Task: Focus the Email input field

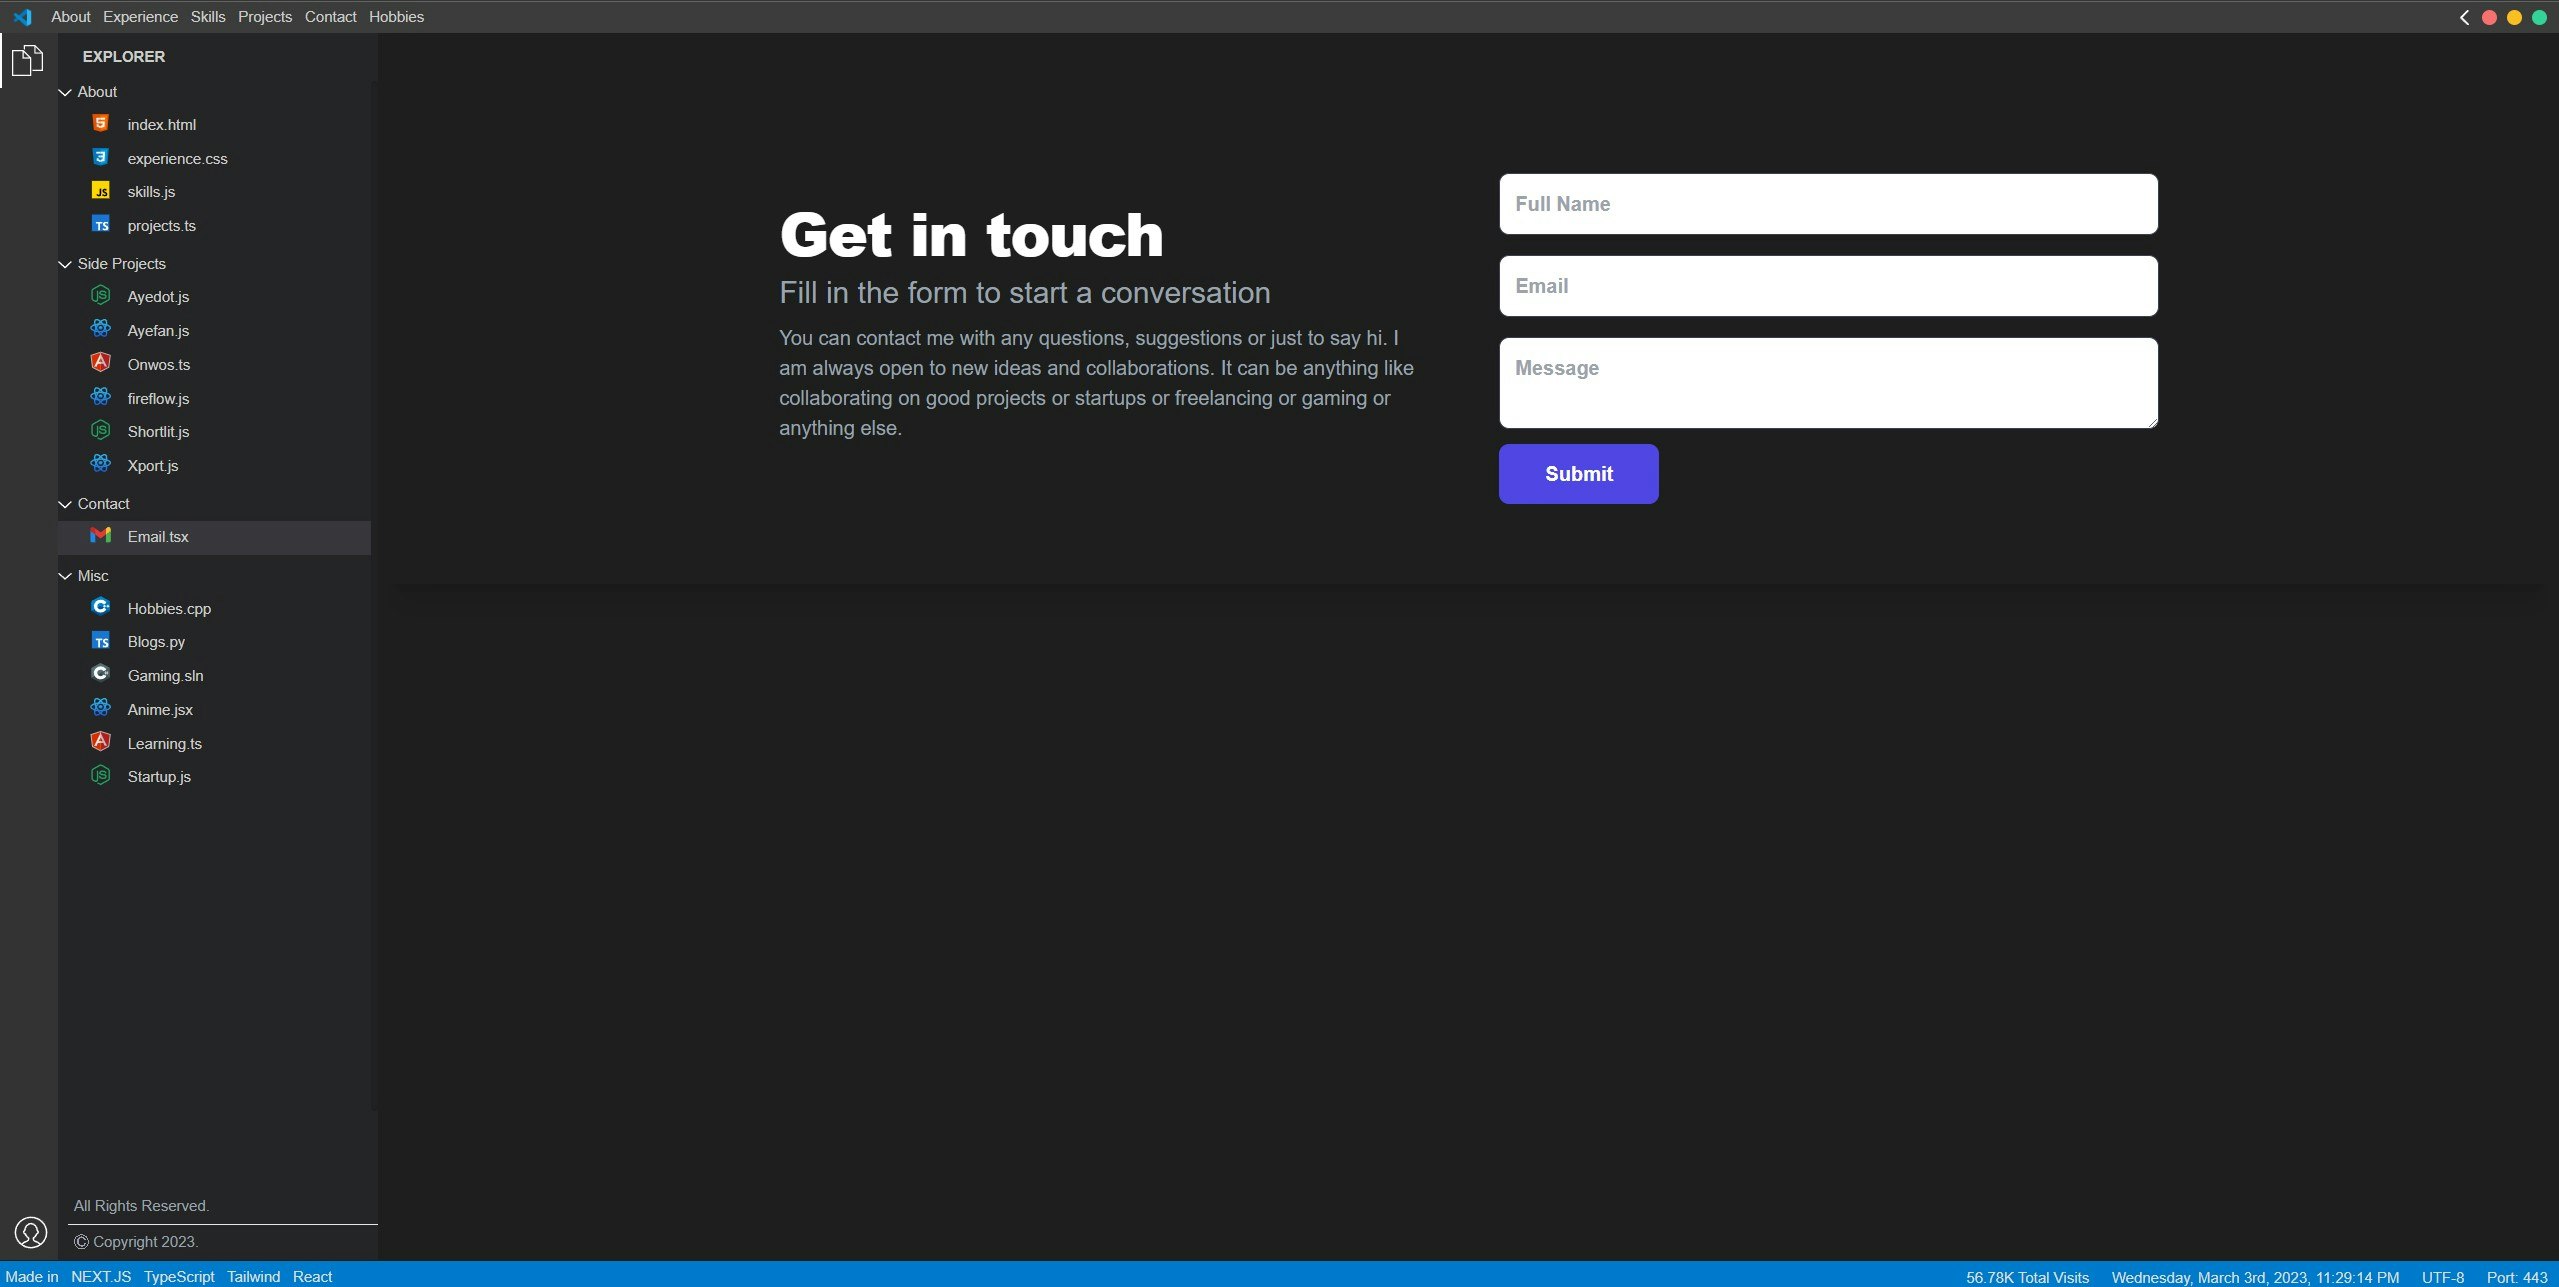Action: (1828, 286)
